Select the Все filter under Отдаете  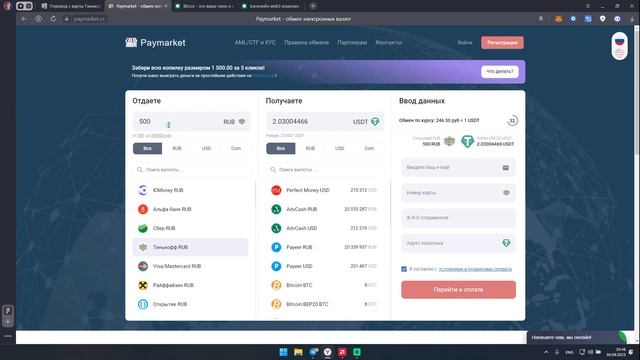pyautogui.click(x=147, y=148)
